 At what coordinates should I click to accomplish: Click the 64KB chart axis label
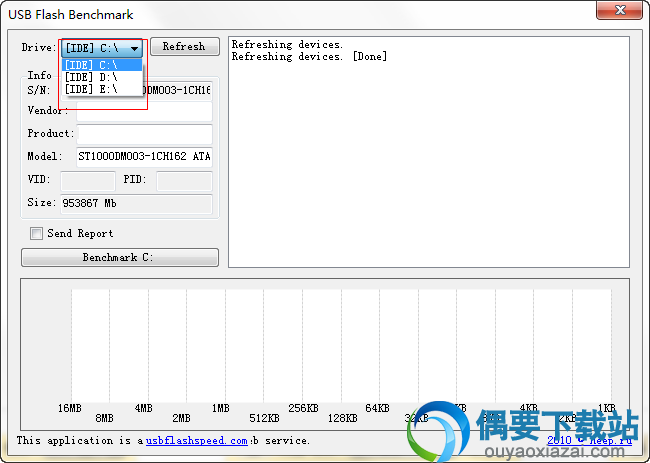point(377,408)
